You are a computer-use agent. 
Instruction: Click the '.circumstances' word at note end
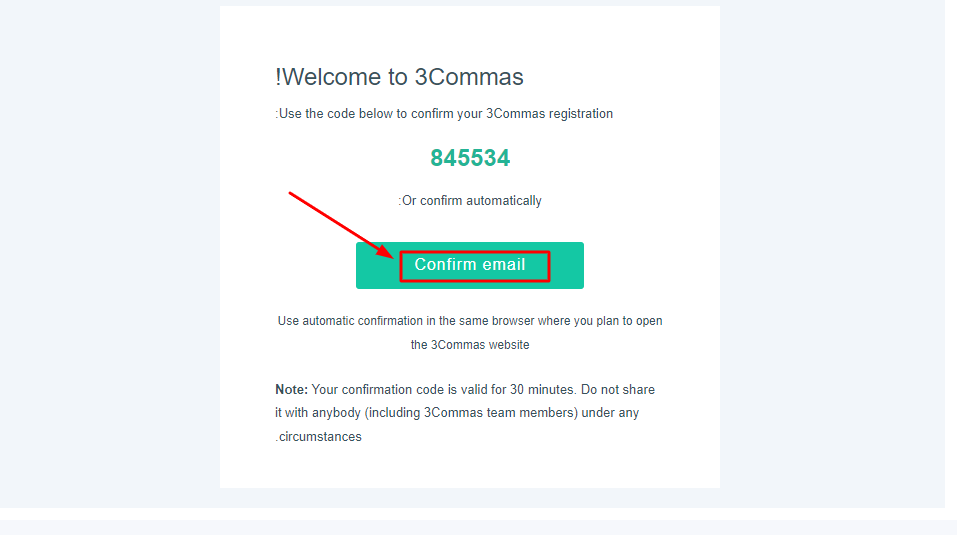coord(319,437)
